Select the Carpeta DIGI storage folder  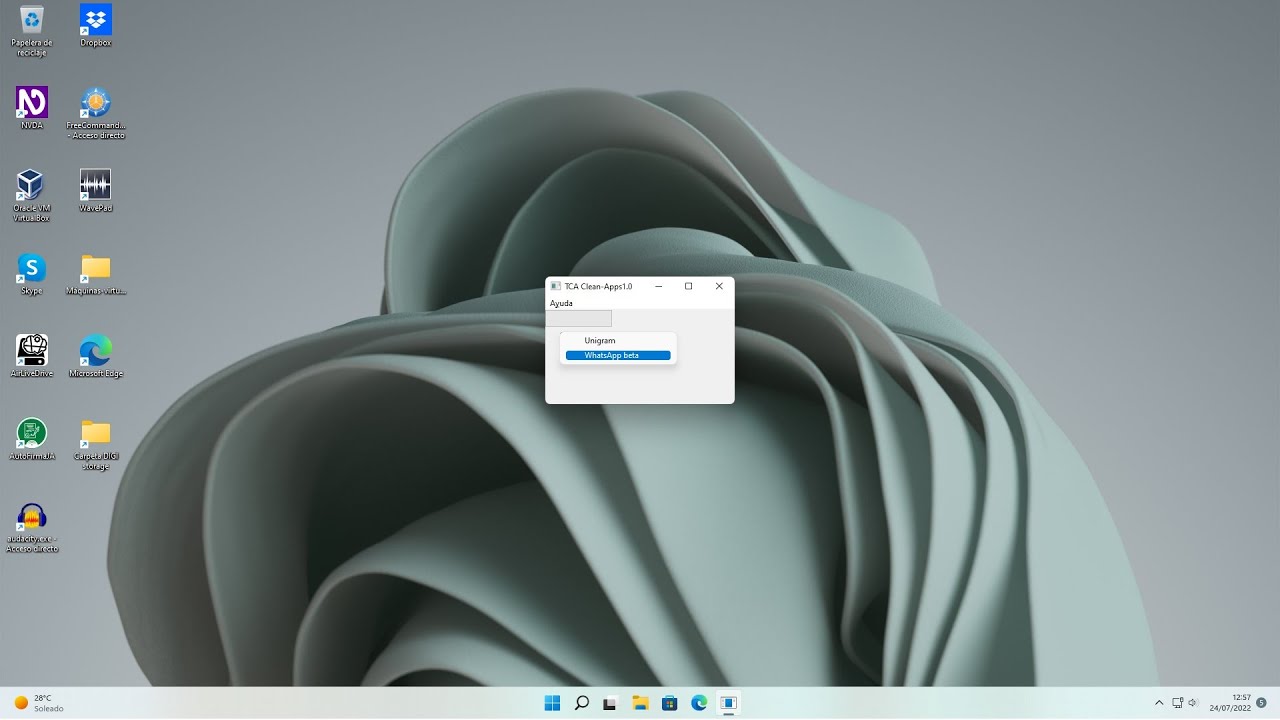pos(95,444)
